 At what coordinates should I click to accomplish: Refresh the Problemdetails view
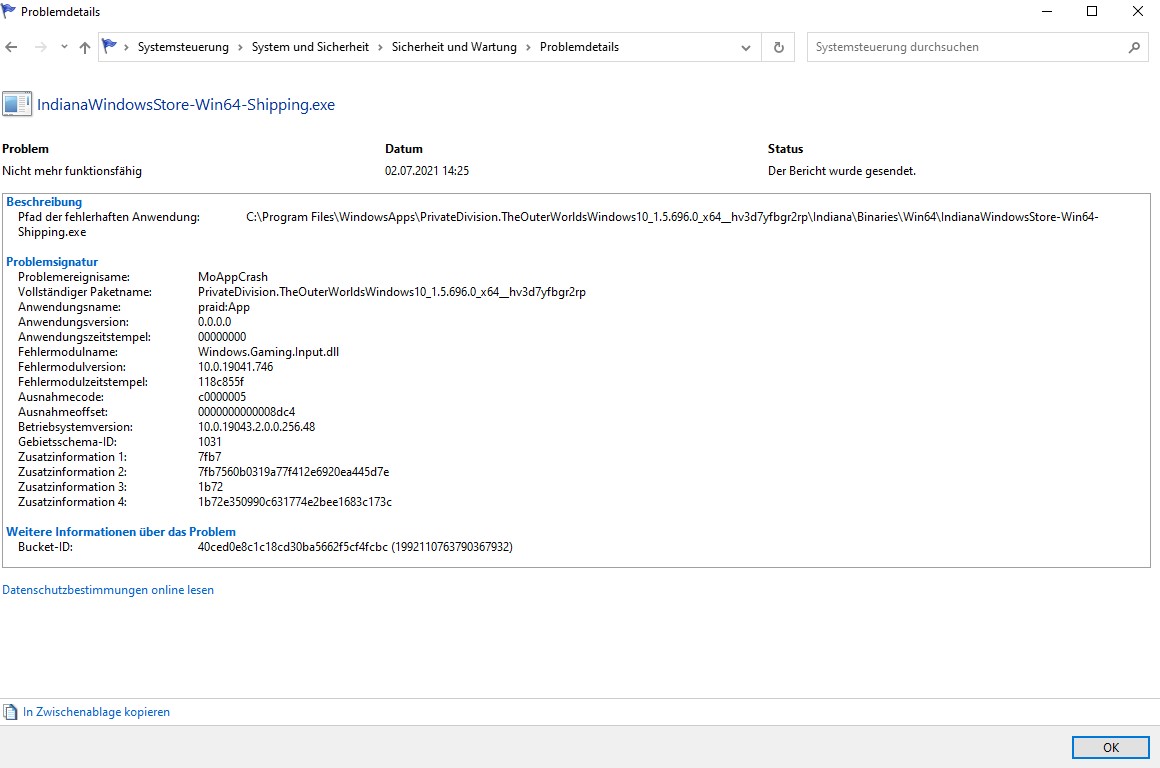point(778,47)
